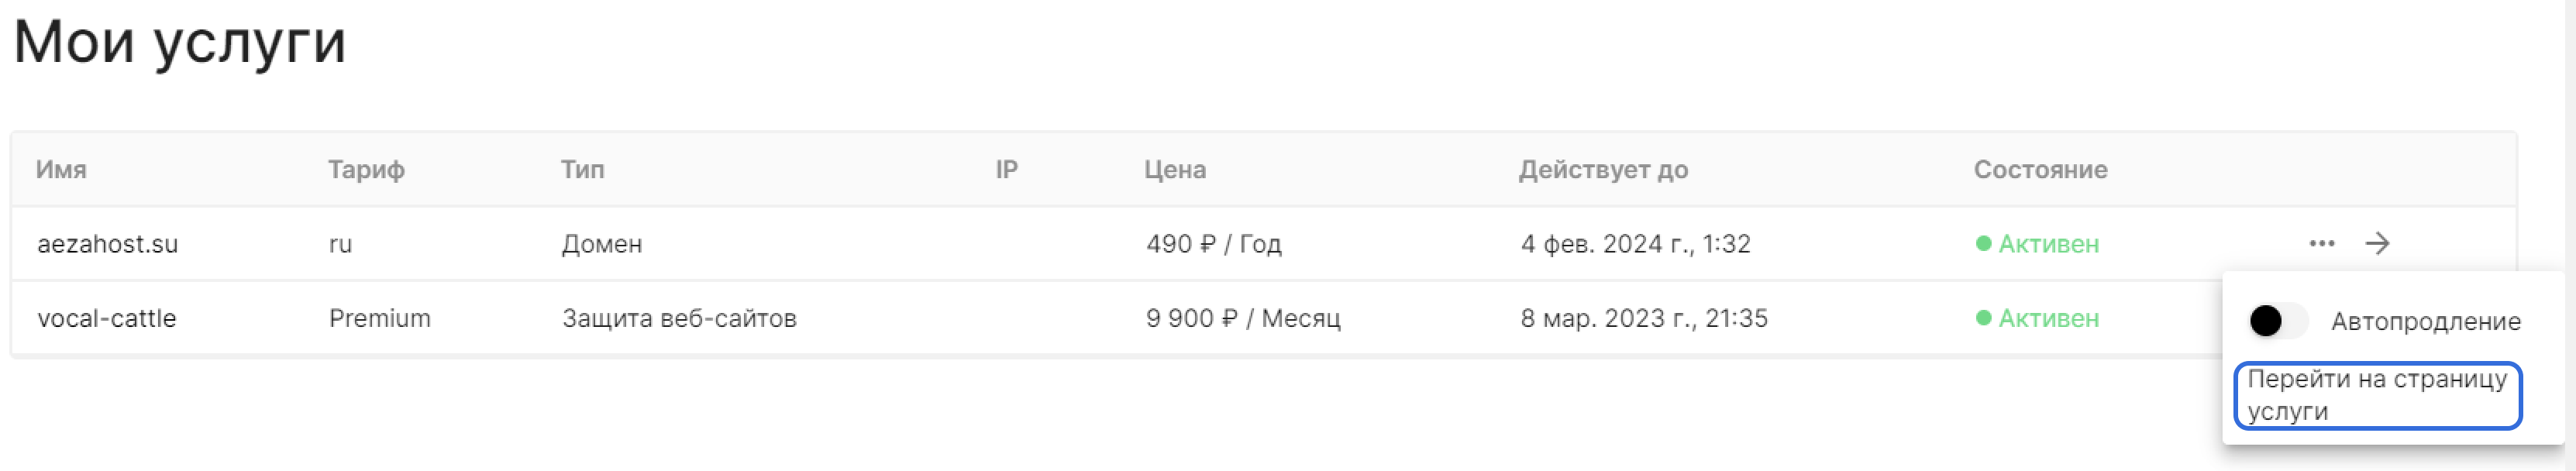Click the Автопродление label text
Image resolution: width=2576 pixels, height=471 pixels.
(x=2425, y=321)
